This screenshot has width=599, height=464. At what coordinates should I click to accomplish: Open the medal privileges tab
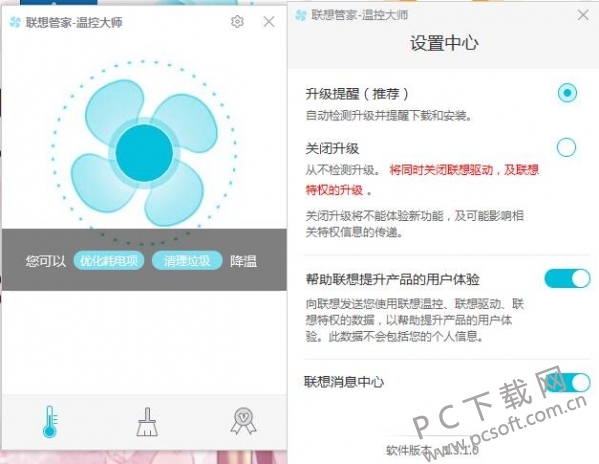click(244, 421)
